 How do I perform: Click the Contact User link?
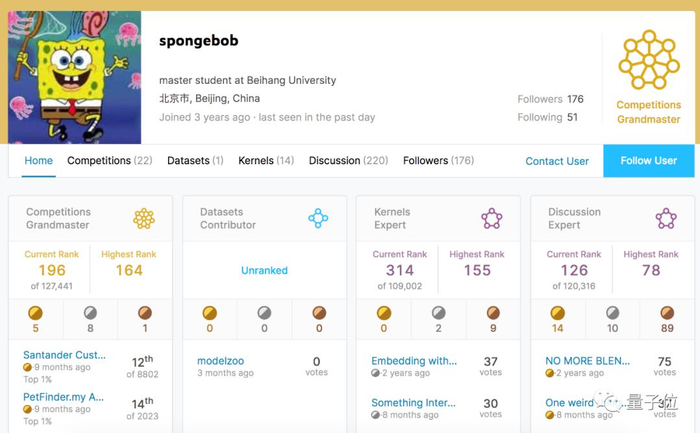(557, 161)
